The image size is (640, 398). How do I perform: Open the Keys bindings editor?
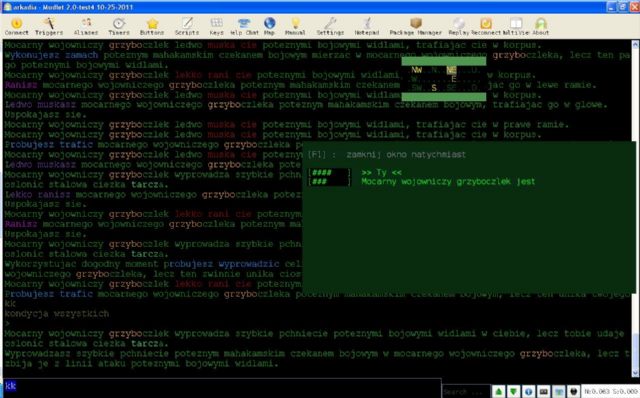click(216, 27)
